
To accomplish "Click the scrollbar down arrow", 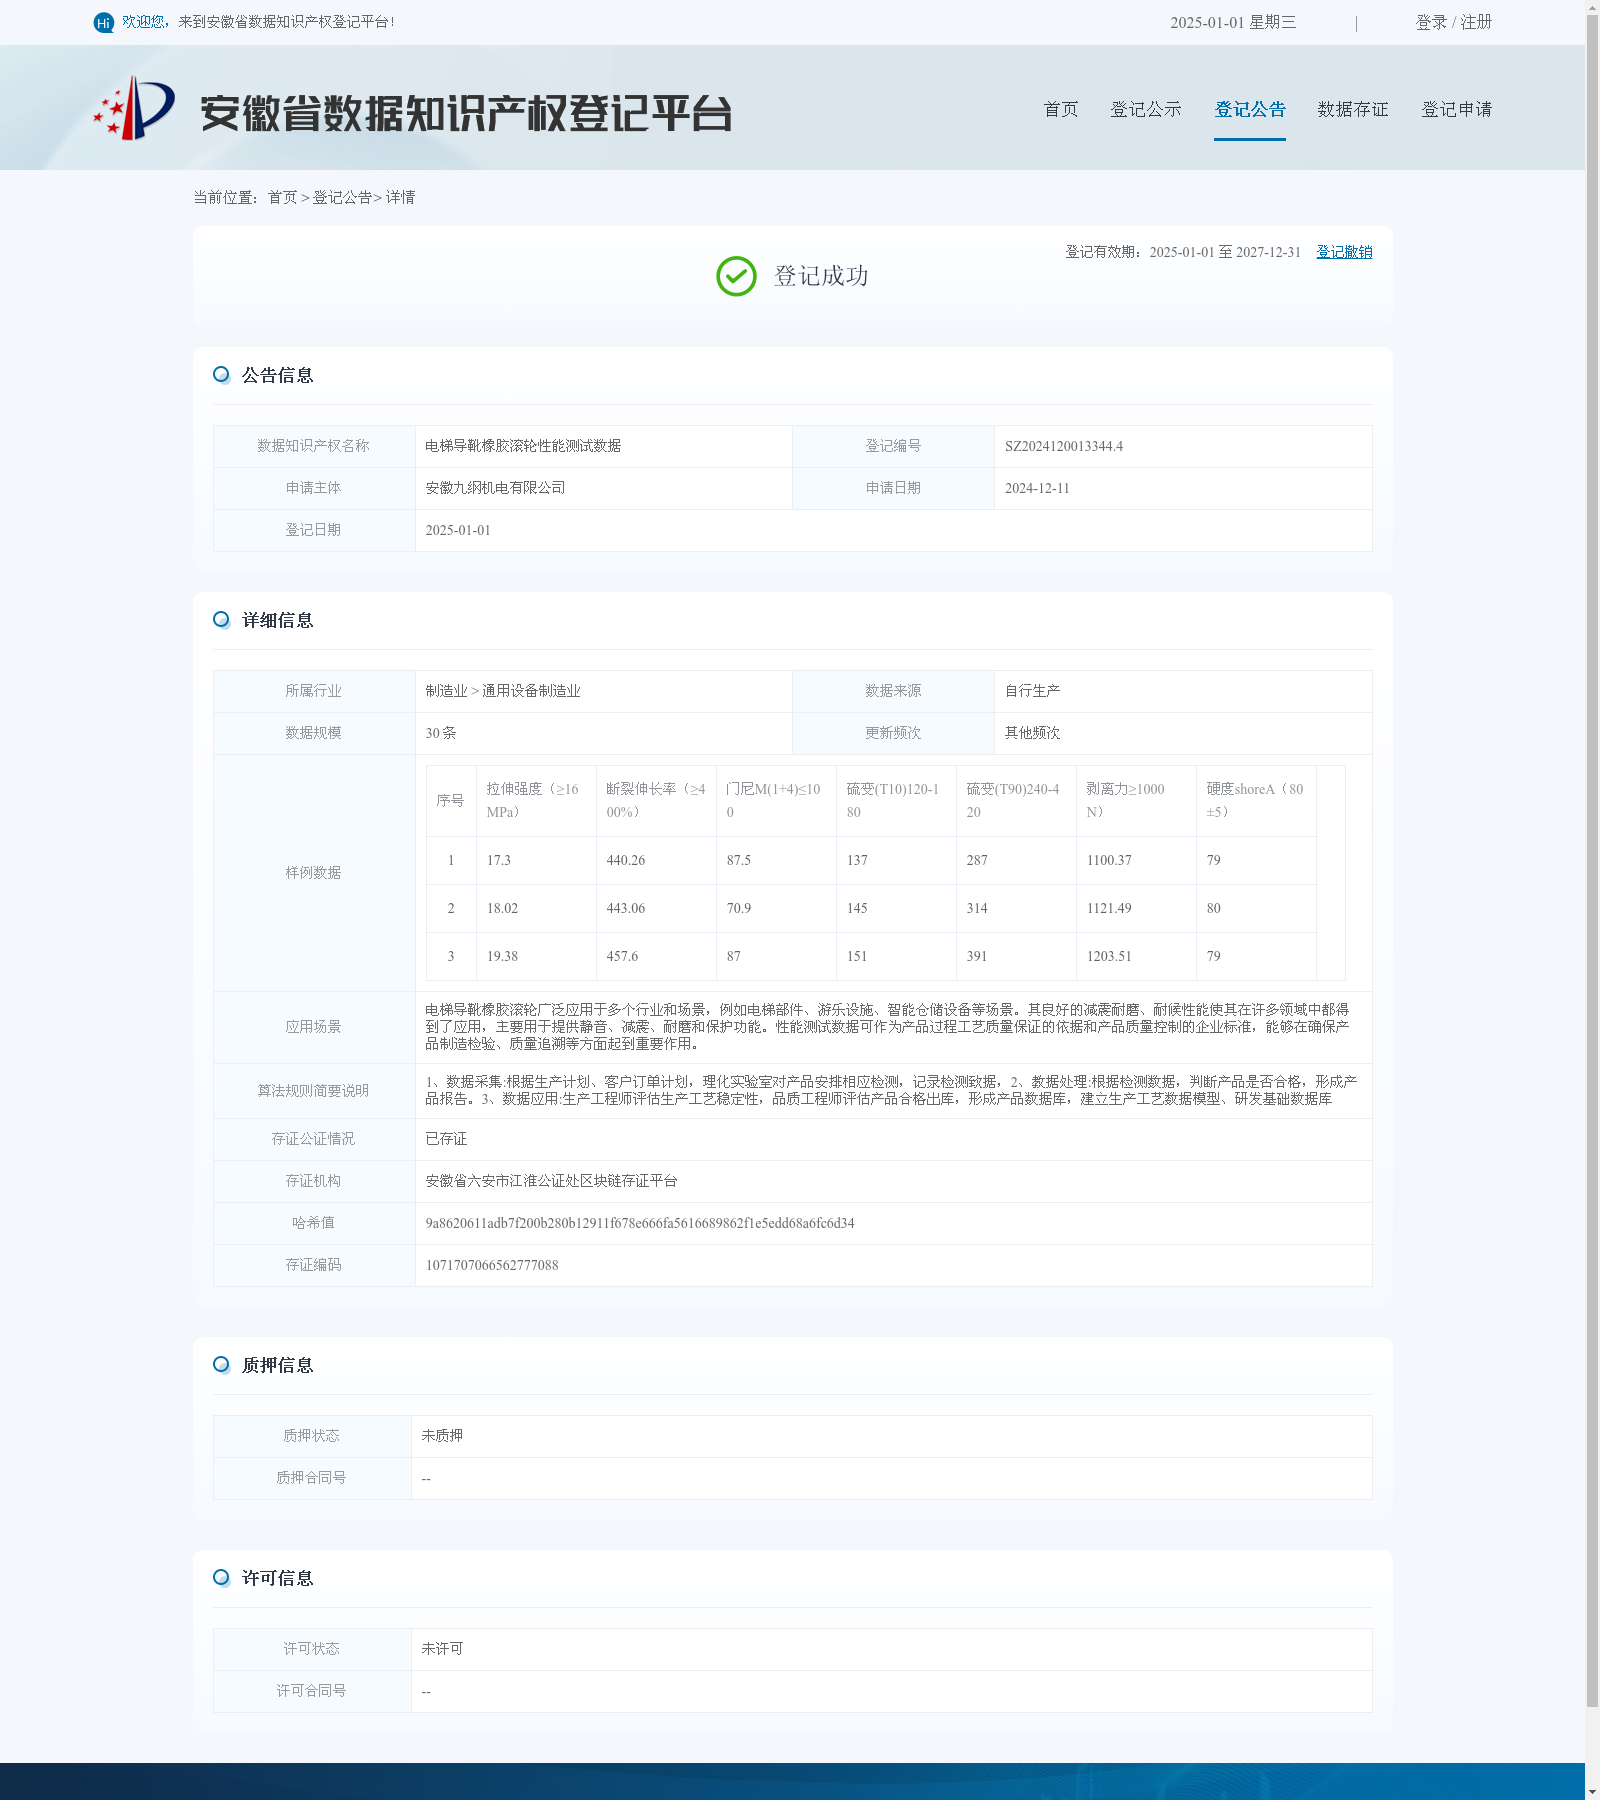I will point(1592,1792).
